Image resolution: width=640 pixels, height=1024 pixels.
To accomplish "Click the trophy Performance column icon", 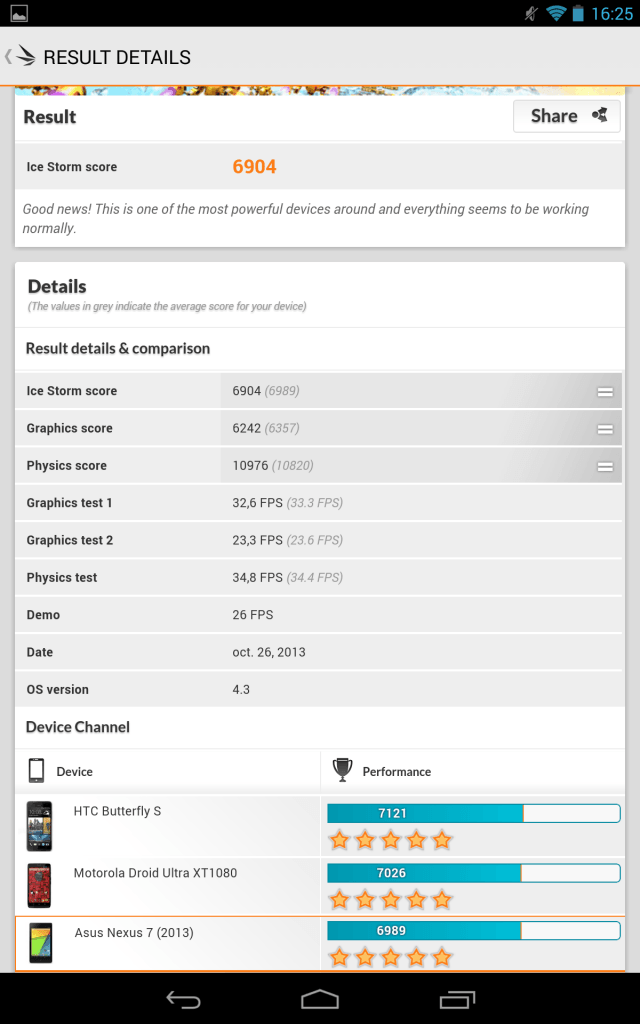I will tap(342, 771).
